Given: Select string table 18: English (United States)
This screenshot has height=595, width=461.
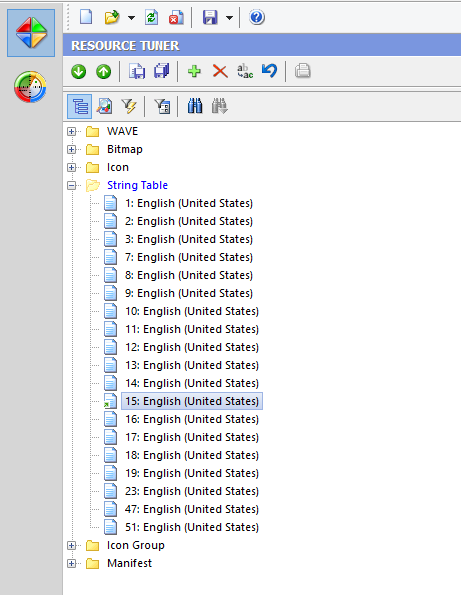Looking at the screenshot, I should click(192, 455).
